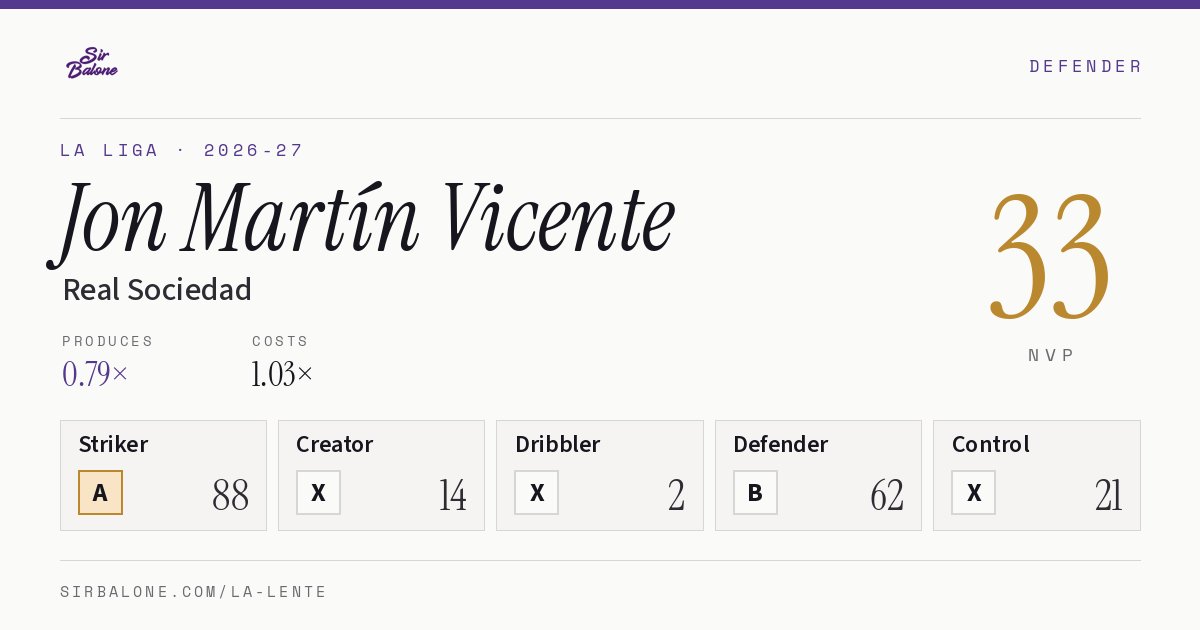Click the COSTS label
Viewport: 1200px width, 630px height.
[x=281, y=341]
